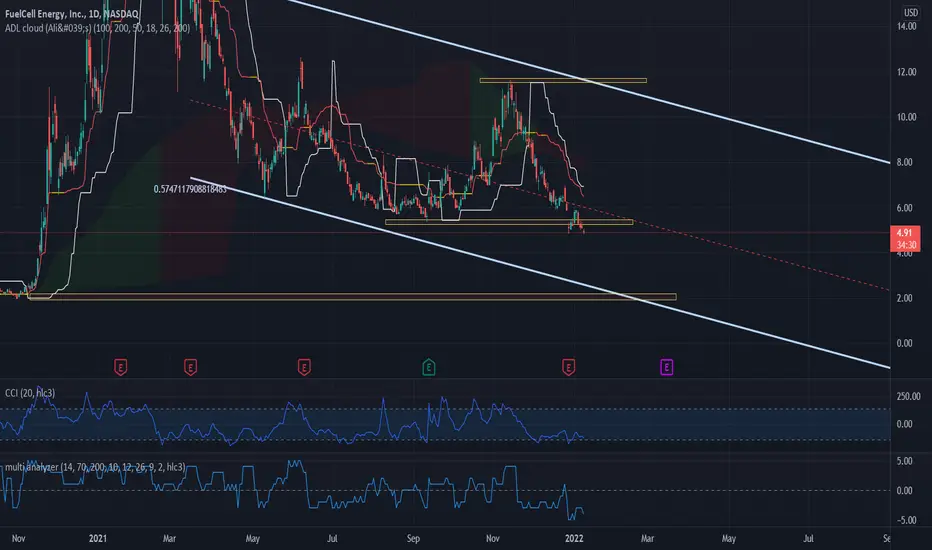Viewport: 932px width, 550px height.
Task: Select the multi analyzer indicator label
Action: [x=95, y=467]
